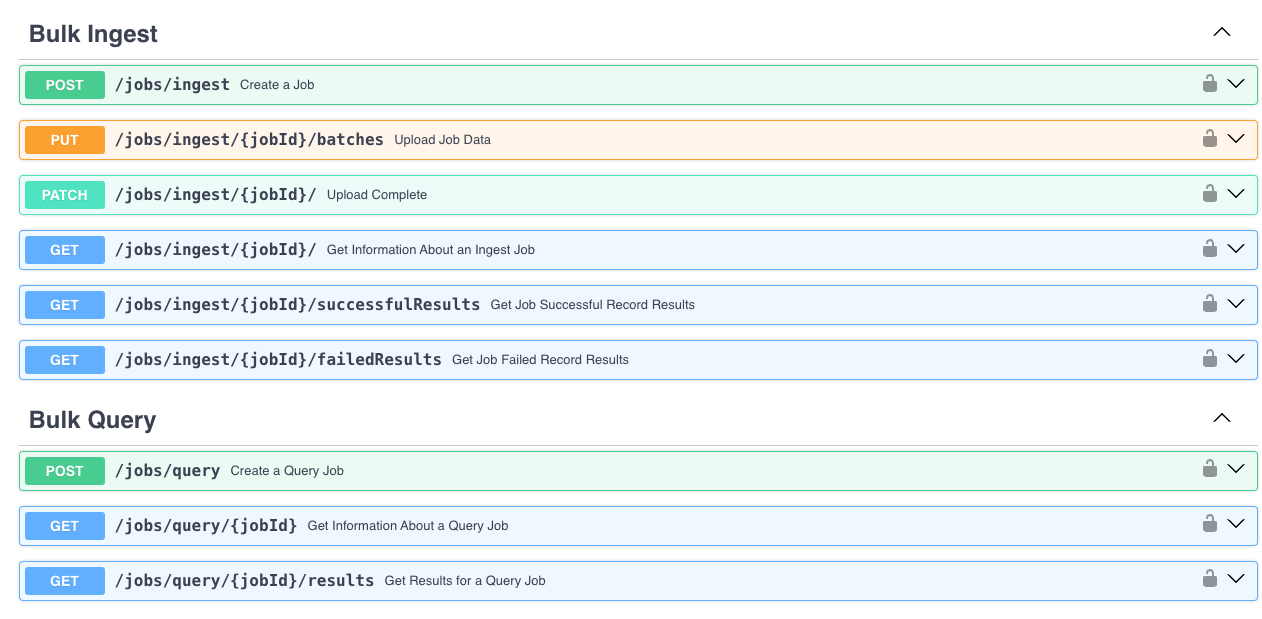
Task: Click the padlock beside failedResults endpoint
Action: coord(1210,359)
